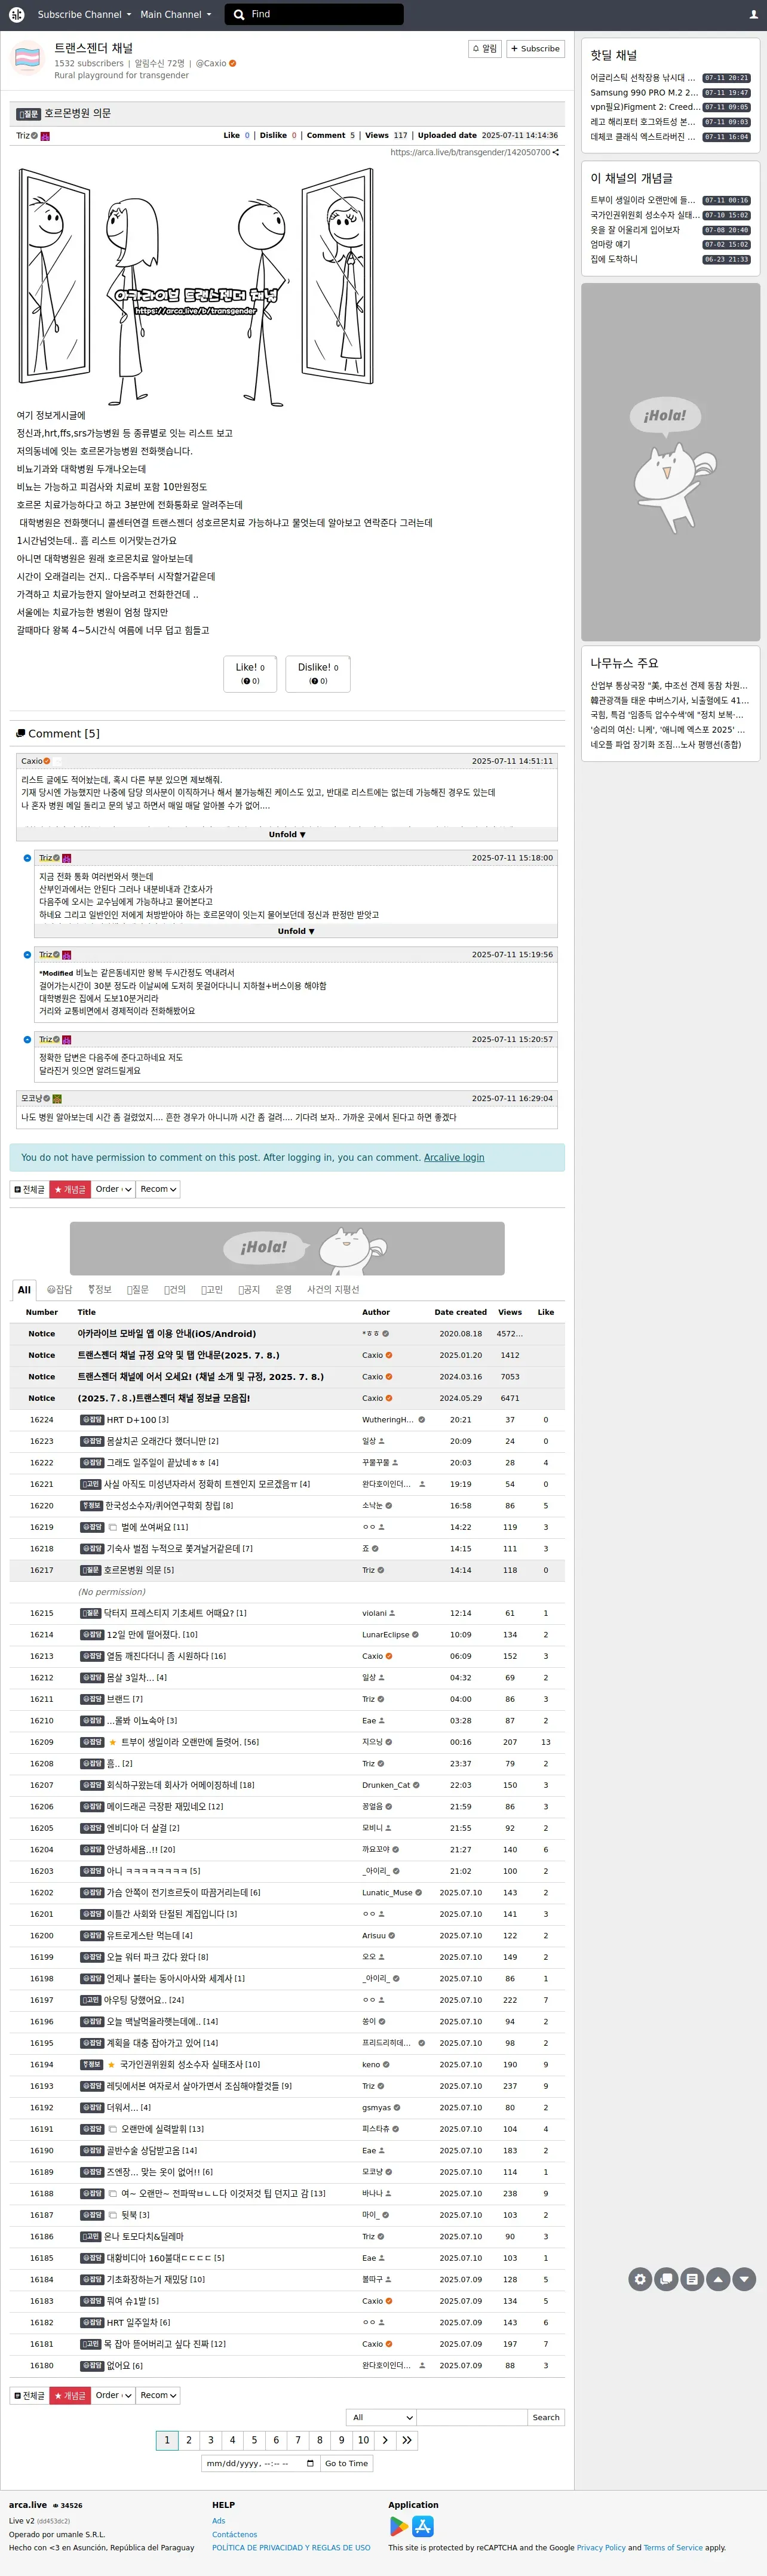Click the floating scroll-to-top arrow button

(718, 2279)
